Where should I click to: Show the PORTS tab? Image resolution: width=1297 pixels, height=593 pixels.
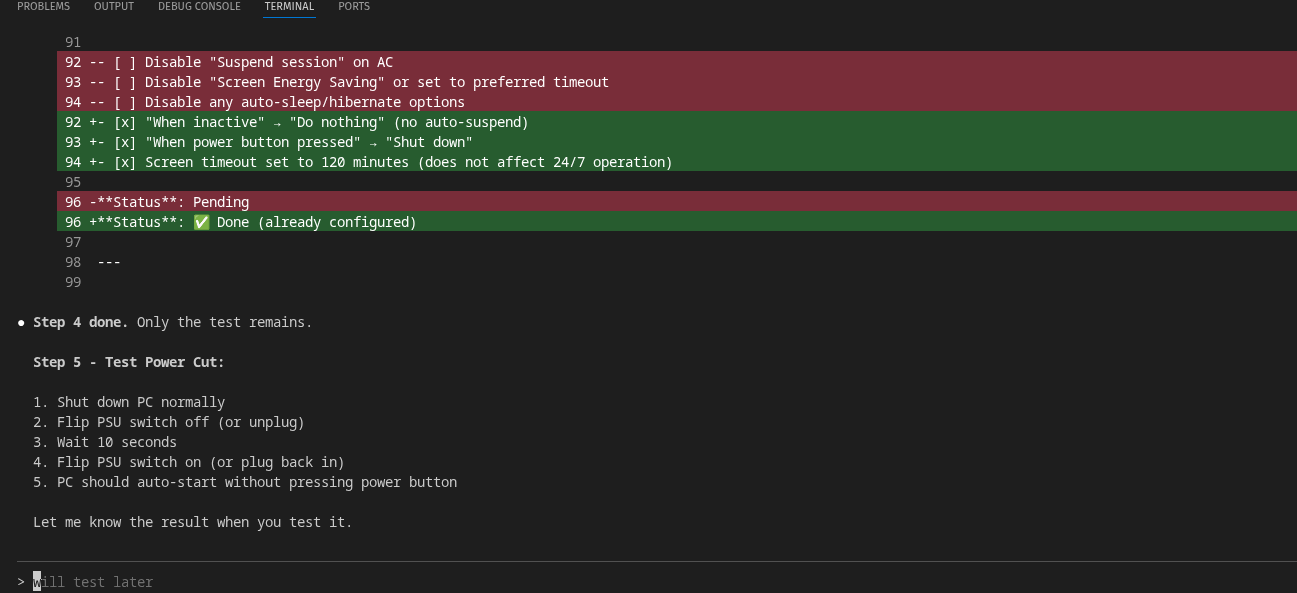coord(354,7)
